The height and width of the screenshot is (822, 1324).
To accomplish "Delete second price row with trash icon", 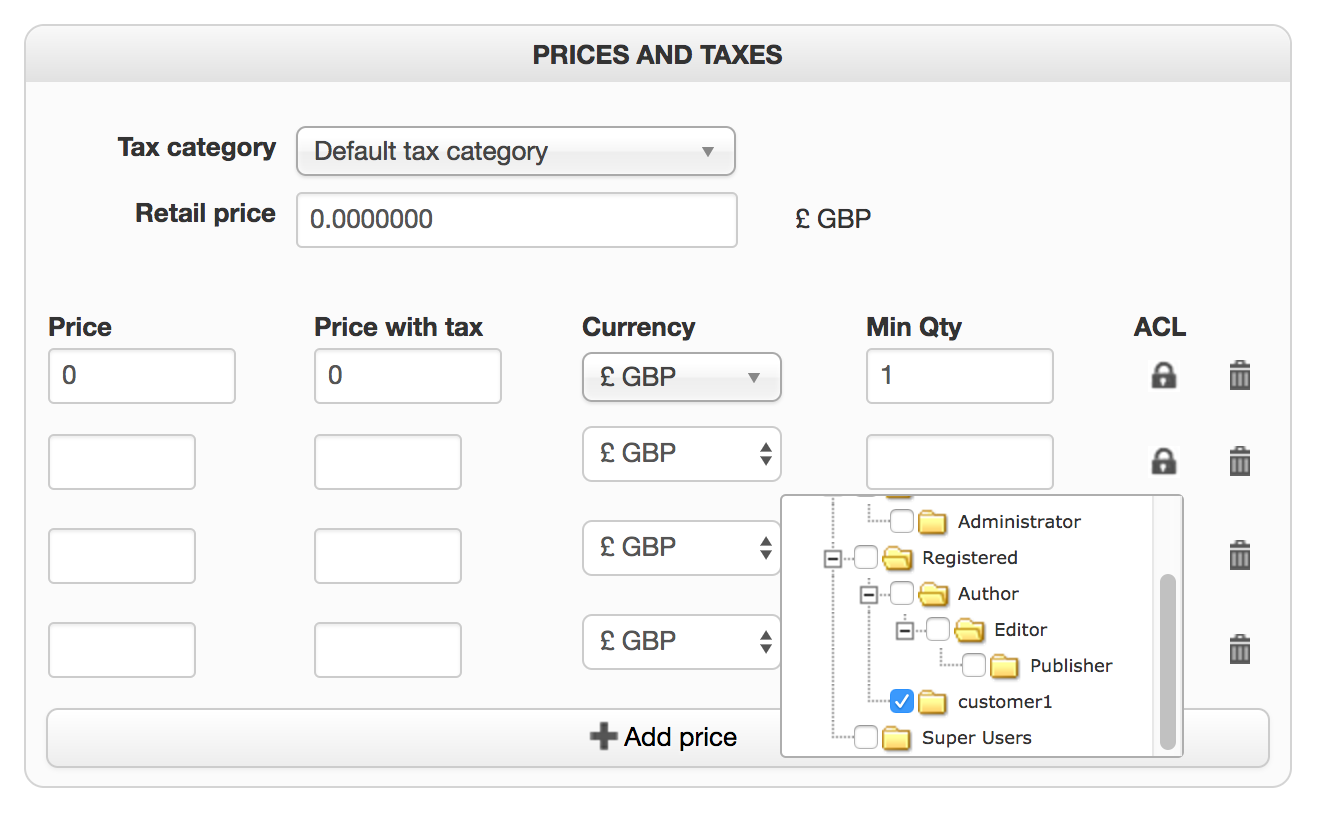I will click(x=1239, y=461).
